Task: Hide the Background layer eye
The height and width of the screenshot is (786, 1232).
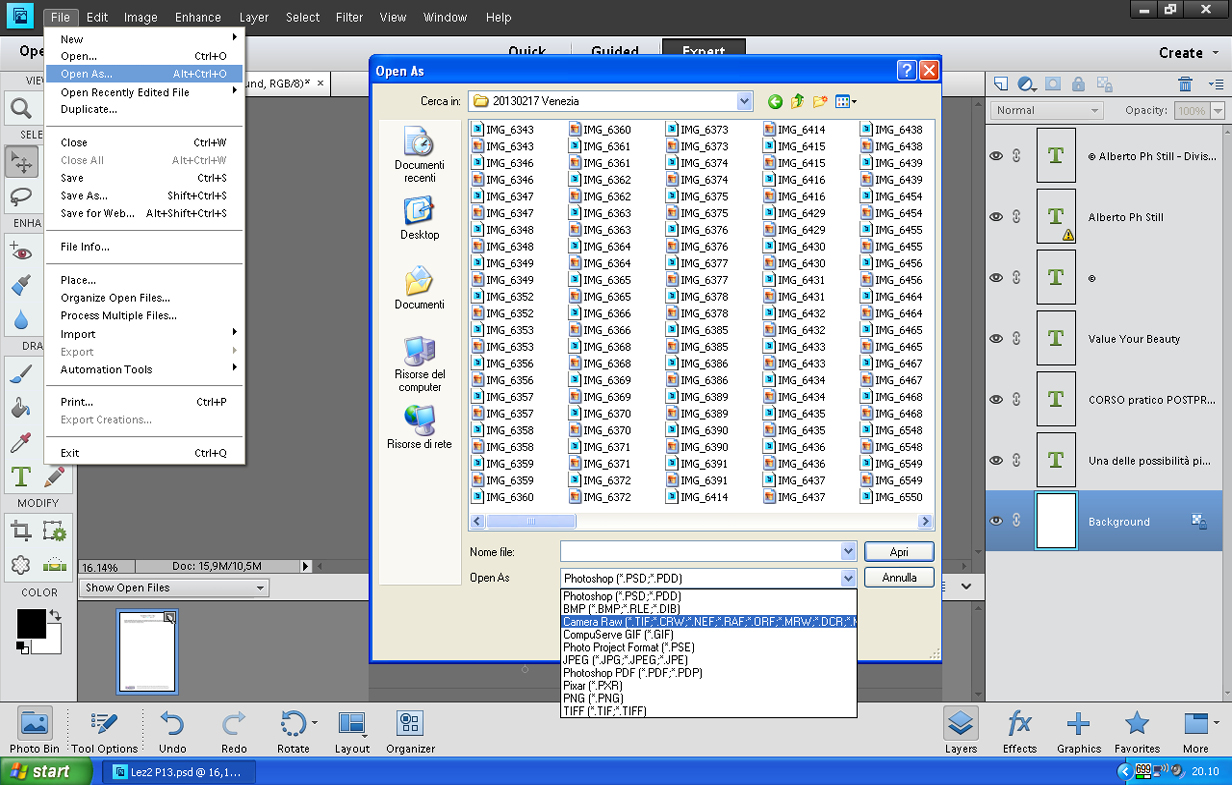Action: coord(996,521)
